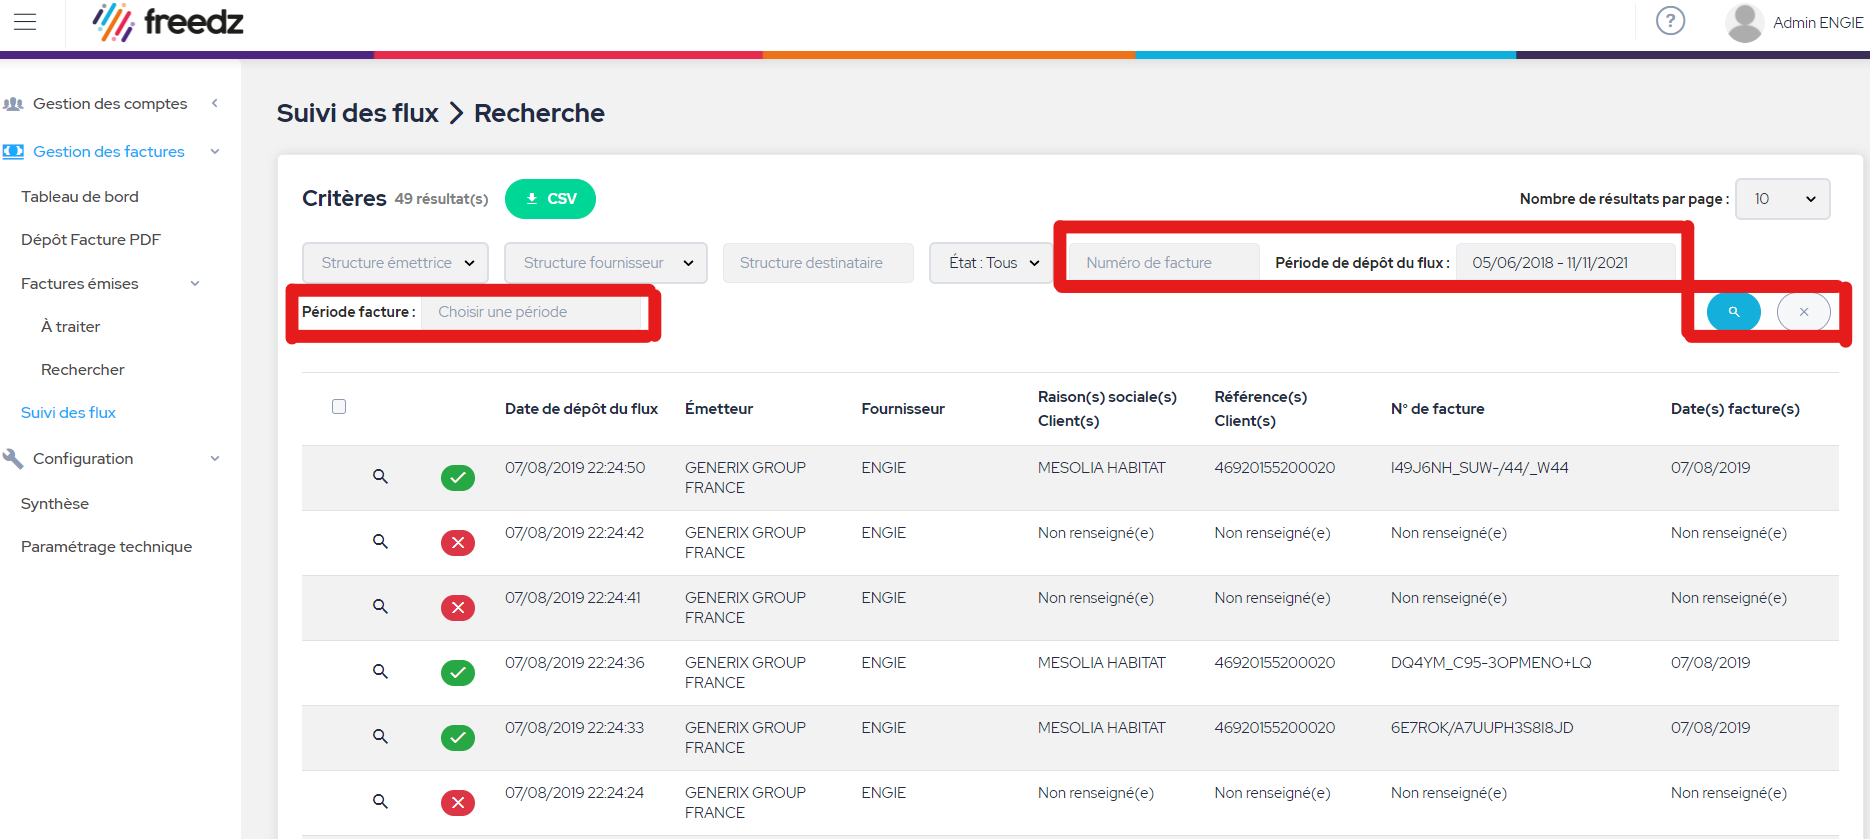This screenshot has width=1870, height=839.
Task: Expand the Configuration menu chevron
Action: coord(215,459)
